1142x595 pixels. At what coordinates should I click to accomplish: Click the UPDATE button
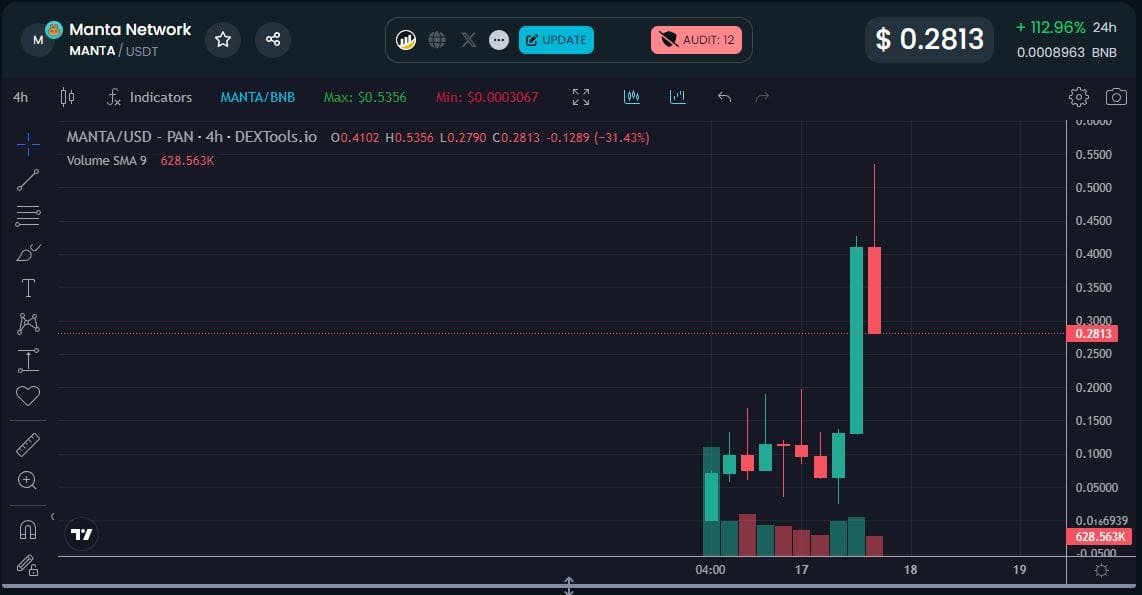[x=557, y=40]
